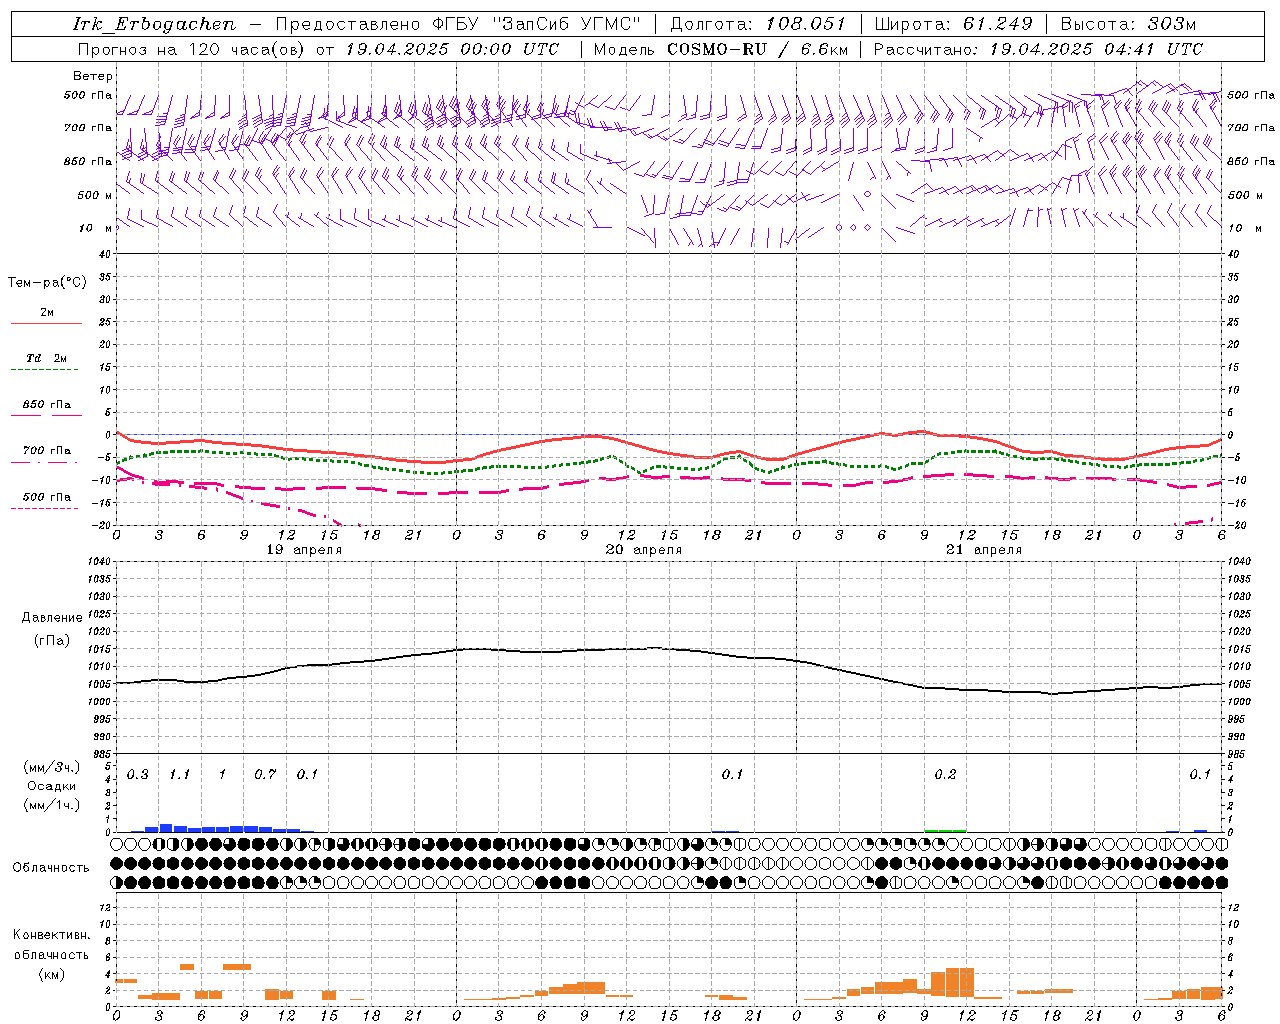Click the forecast start 19.04.2025 00:00 UTC
1280x1024 pixels.
pyautogui.click(x=452, y=49)
